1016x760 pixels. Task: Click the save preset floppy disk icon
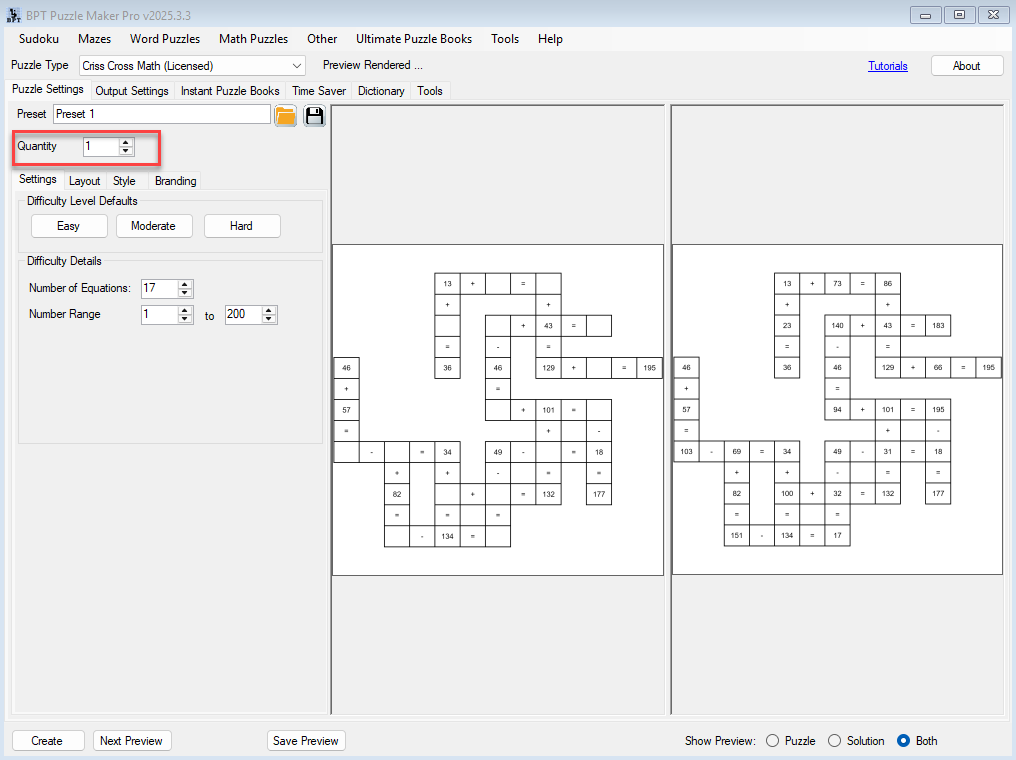coord(315,115)
